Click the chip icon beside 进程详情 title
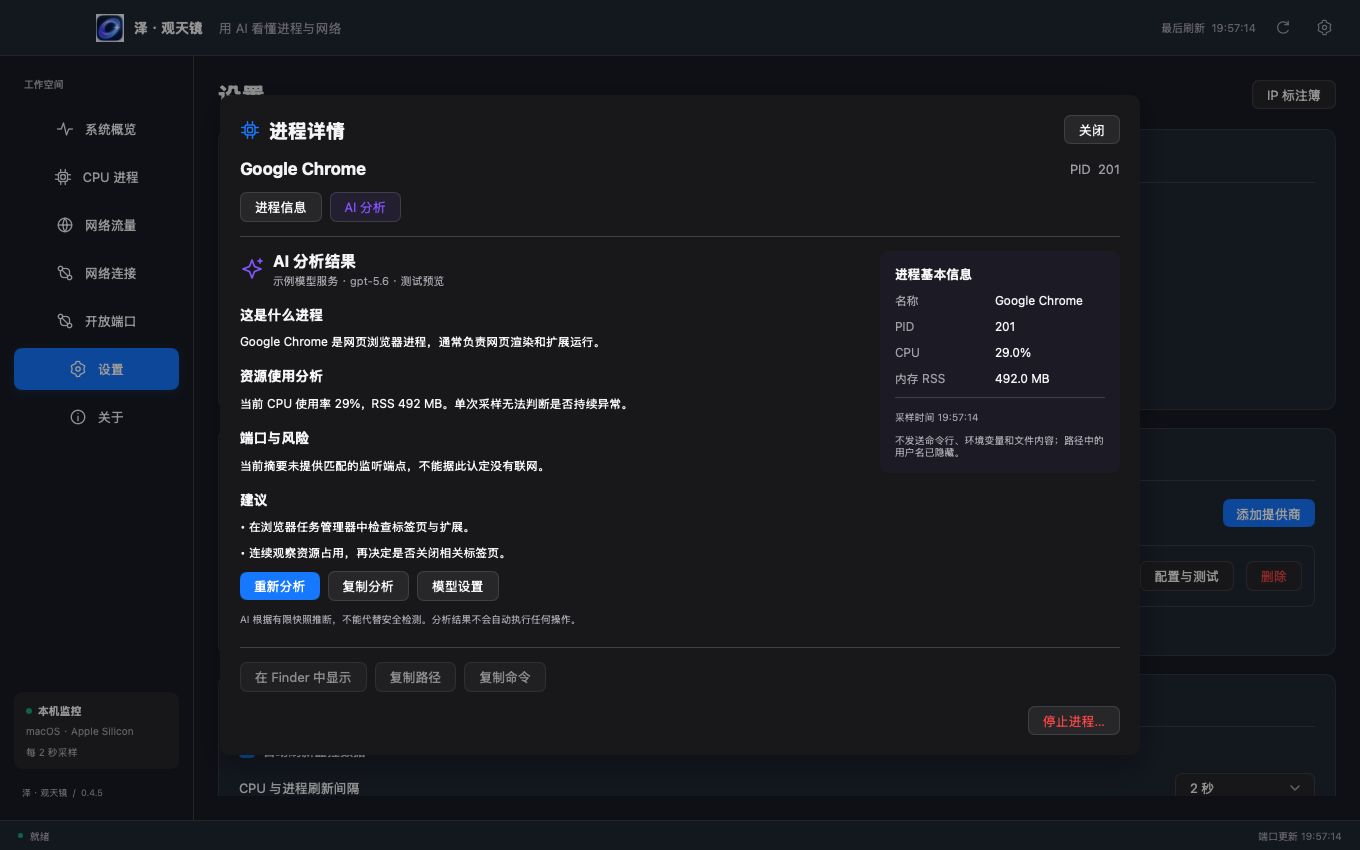The height and width of the screenshot is (850, 1360). pyautogui.click(x=250, y=130)
